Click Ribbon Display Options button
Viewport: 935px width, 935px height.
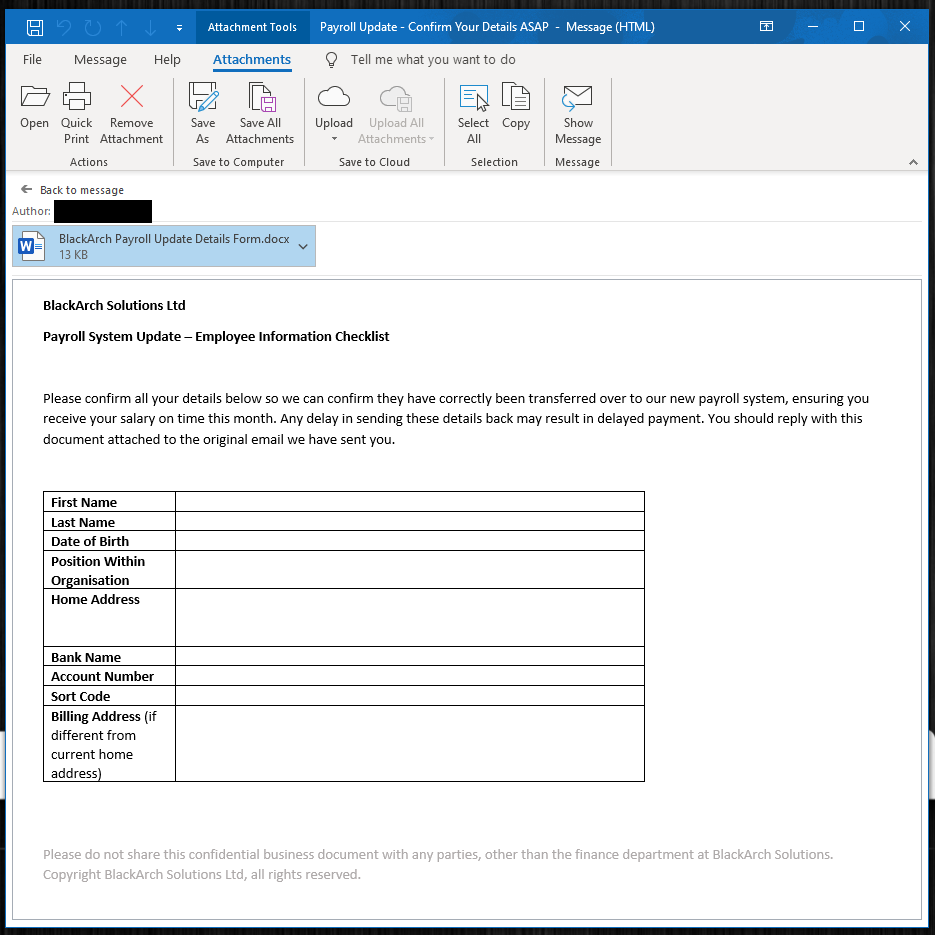766,26
